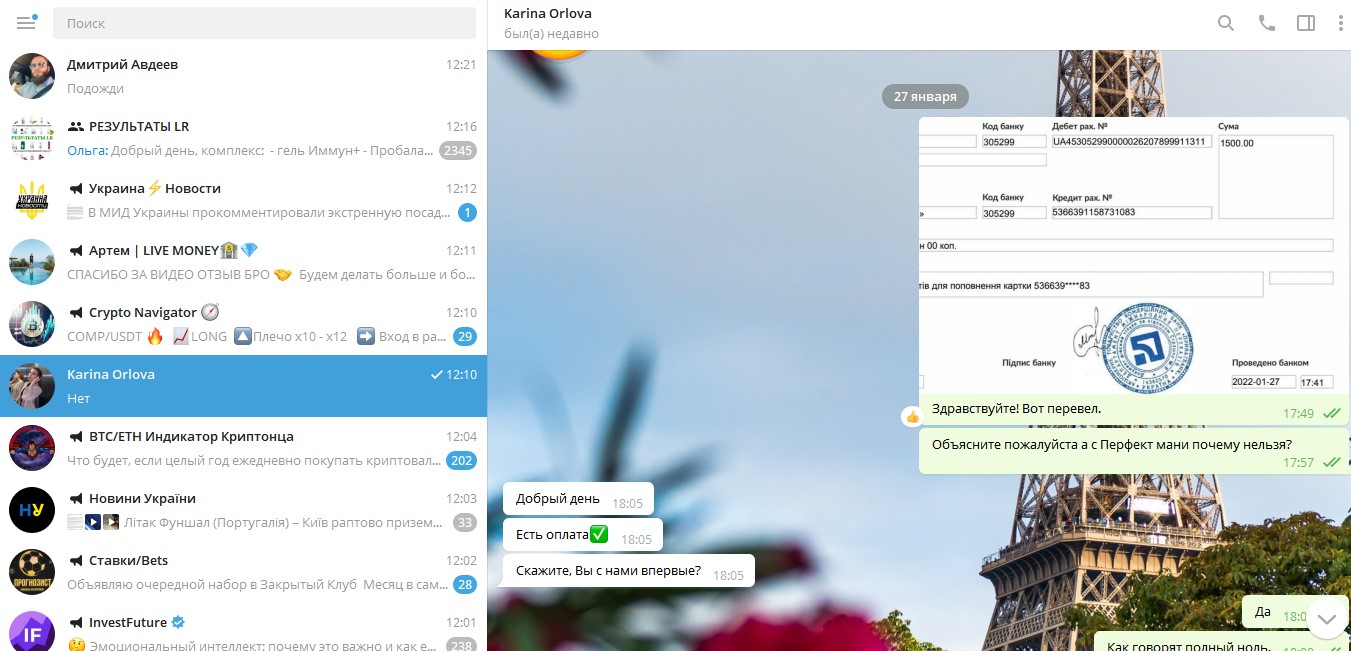Screen dimensions: 1351x651
Task: Click unread badge 202 on BTC/ETH Индикатор
Action: point(462,460)
